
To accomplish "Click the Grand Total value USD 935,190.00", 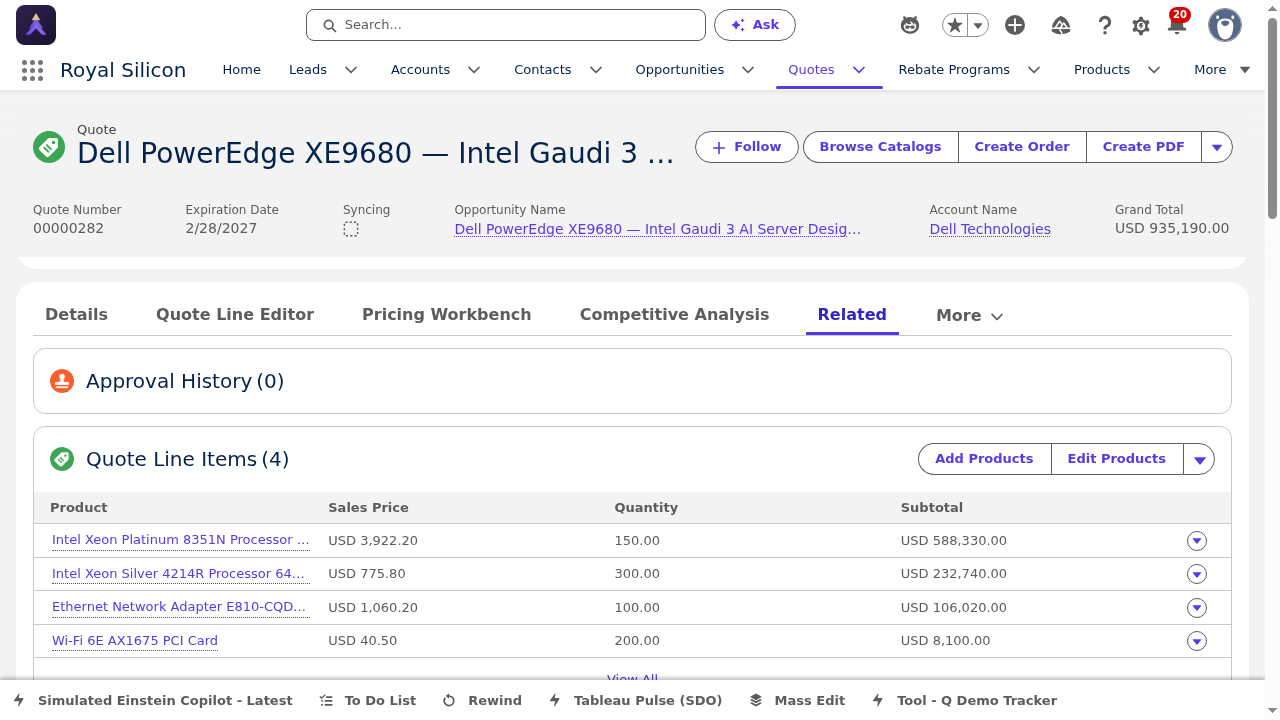I will pos(1172,229).
